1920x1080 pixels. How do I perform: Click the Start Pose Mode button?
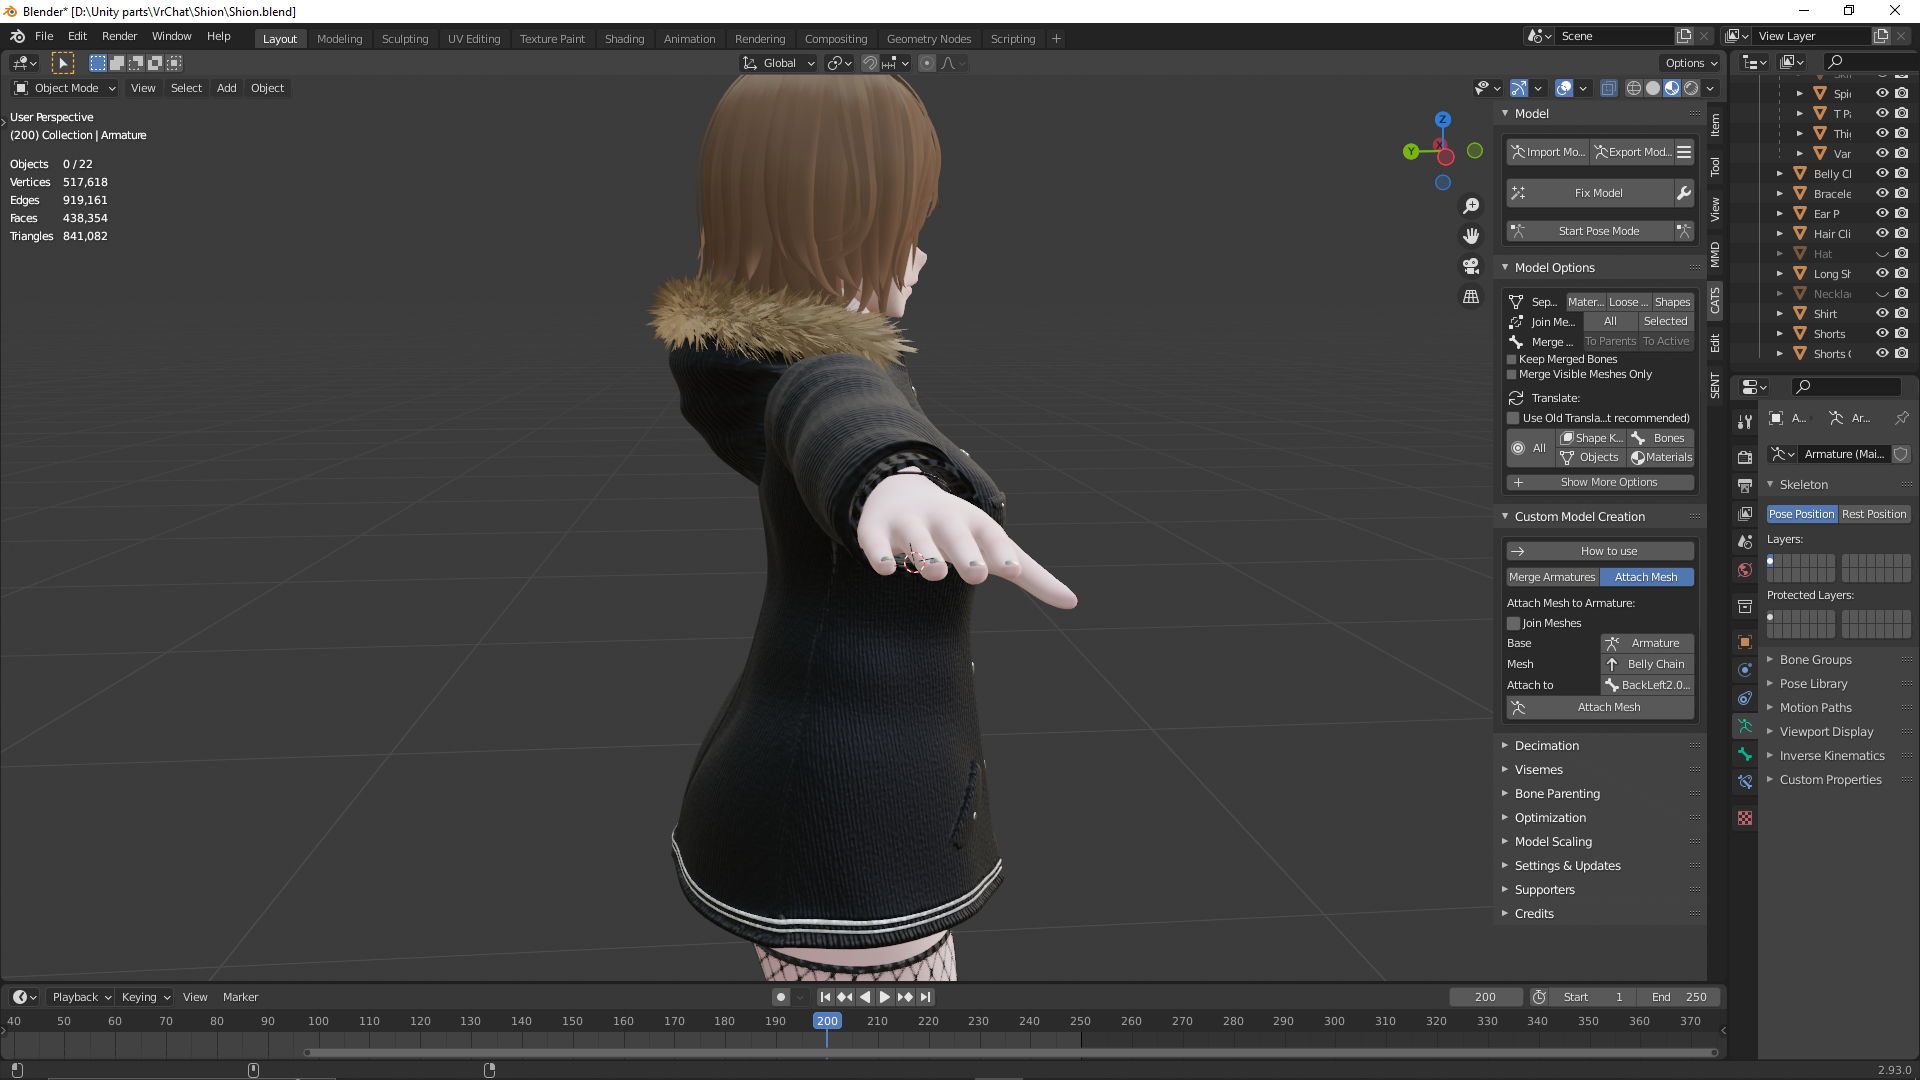coord(1598,231)
